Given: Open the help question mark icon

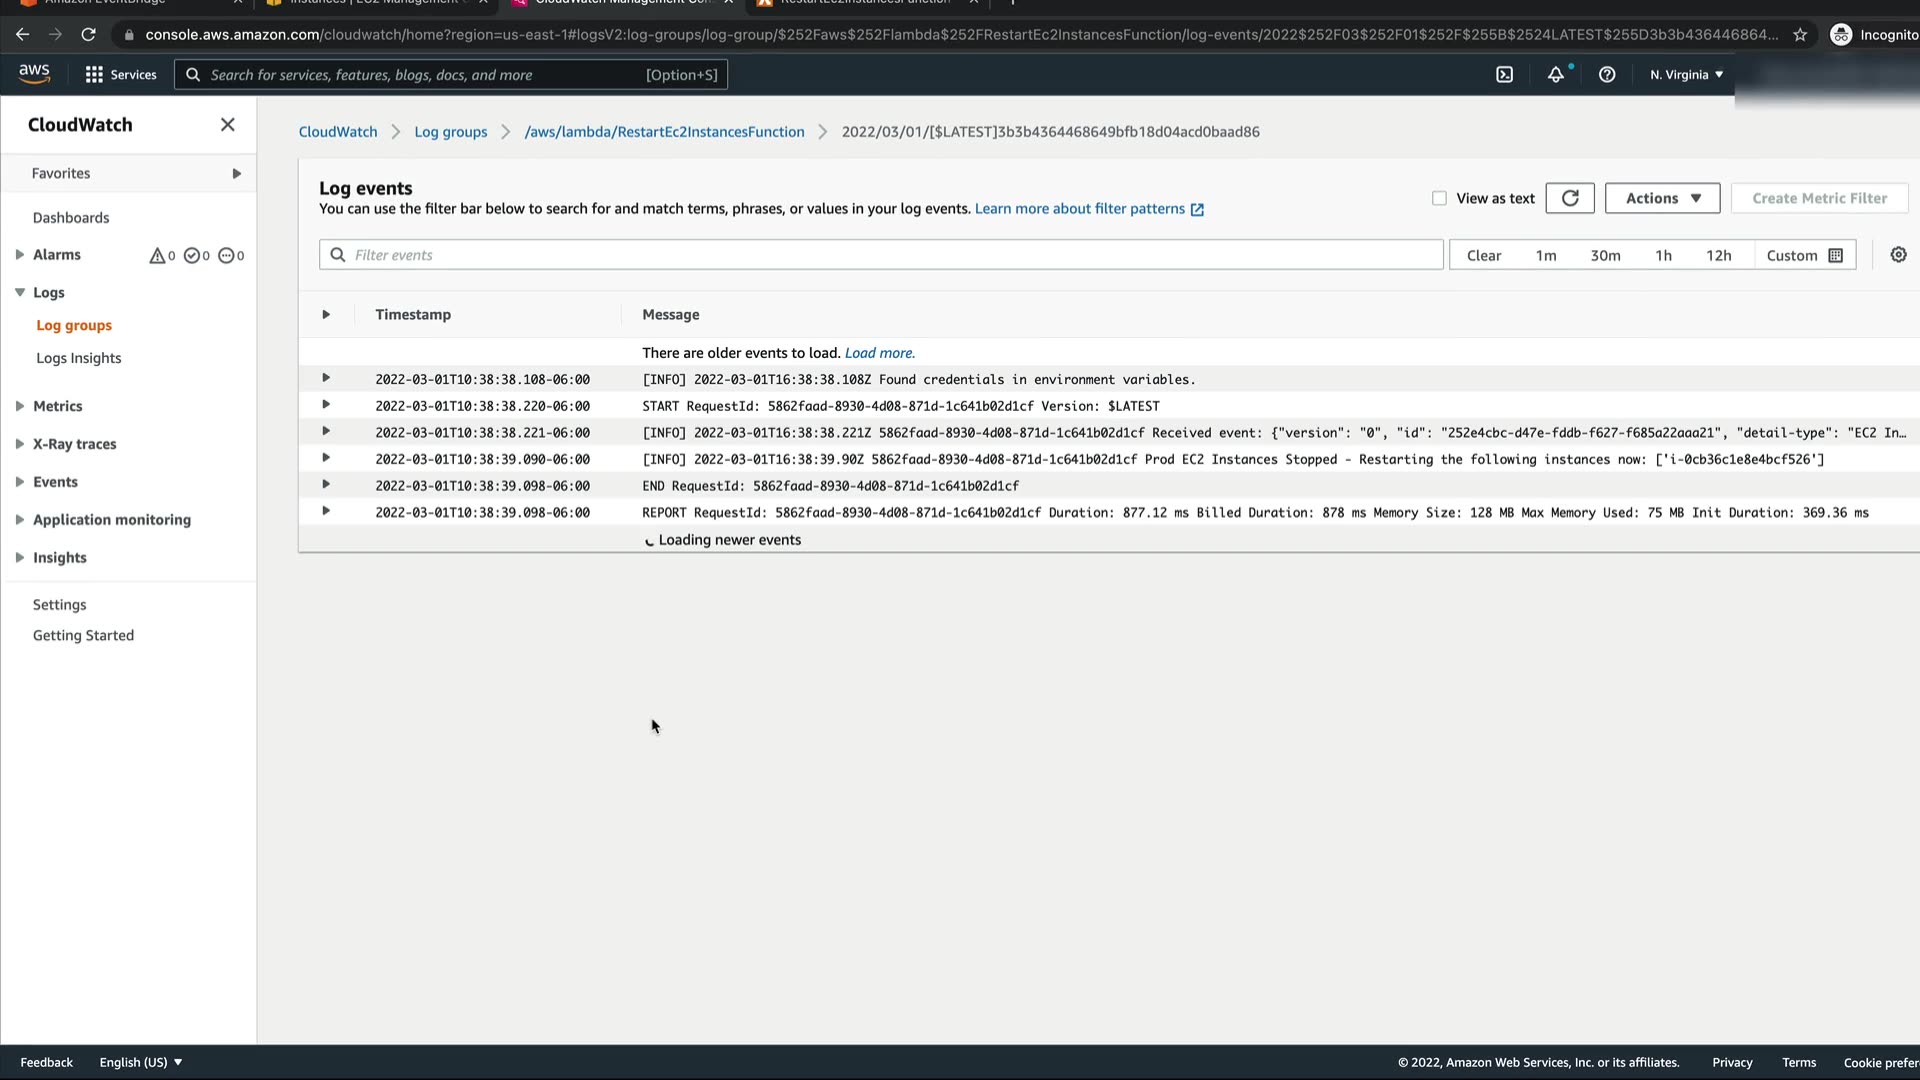Looking at the screenshot, I should tap(1607, 75).
